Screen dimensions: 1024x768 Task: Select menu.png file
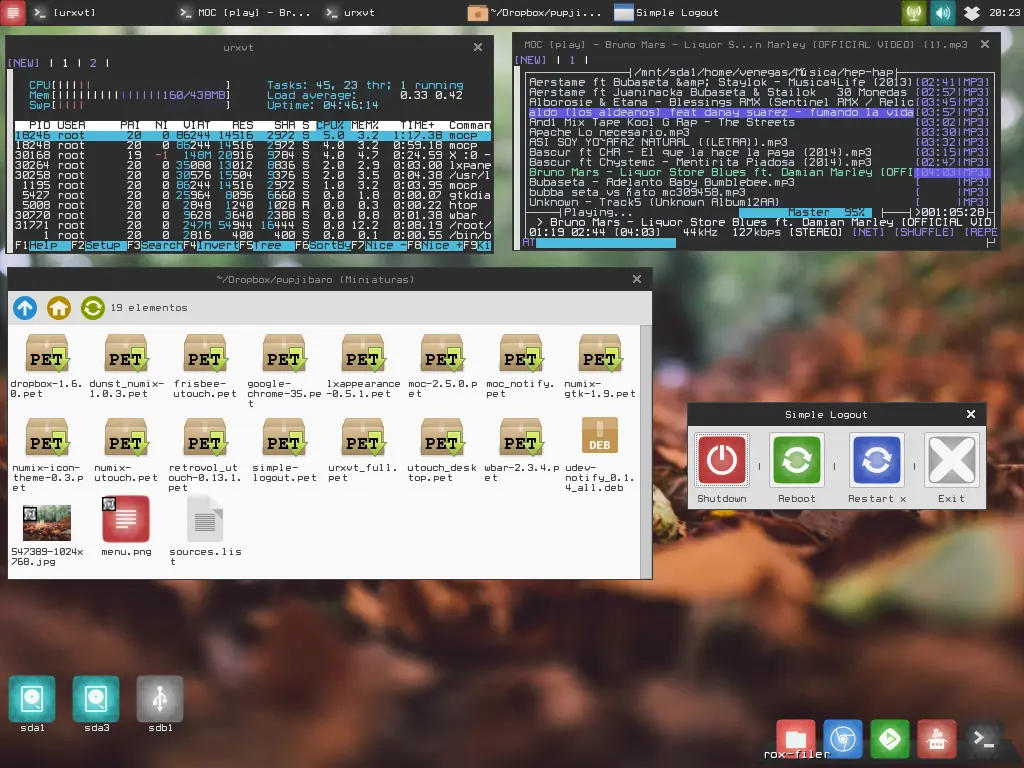tap(126, 526)
